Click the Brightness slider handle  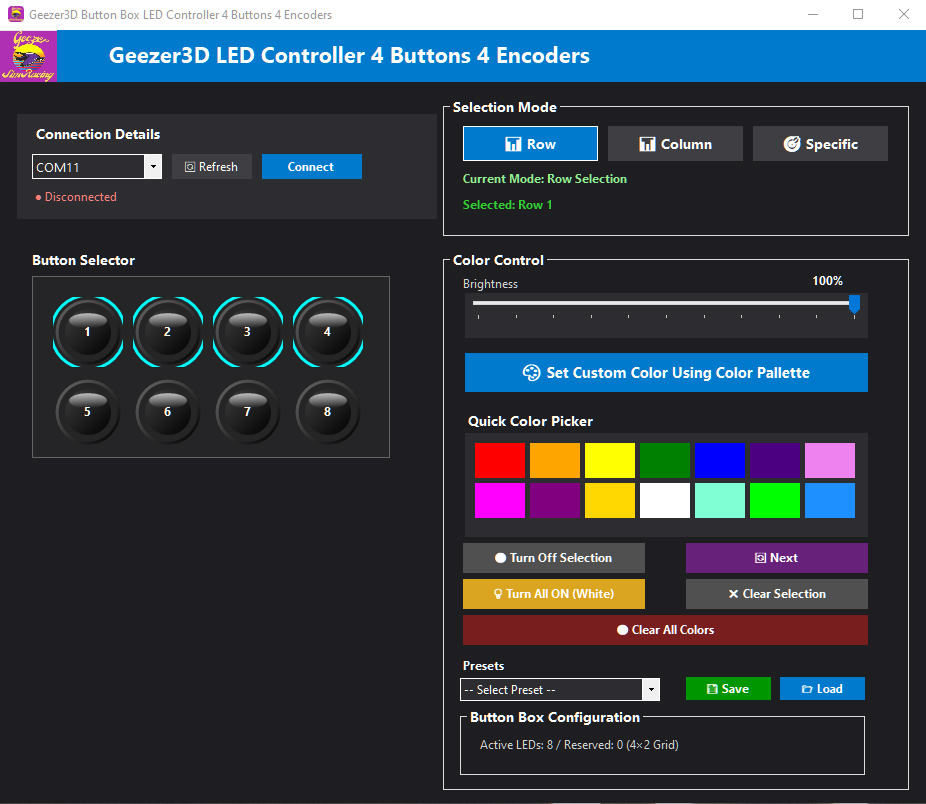click(x=854, y=304)
